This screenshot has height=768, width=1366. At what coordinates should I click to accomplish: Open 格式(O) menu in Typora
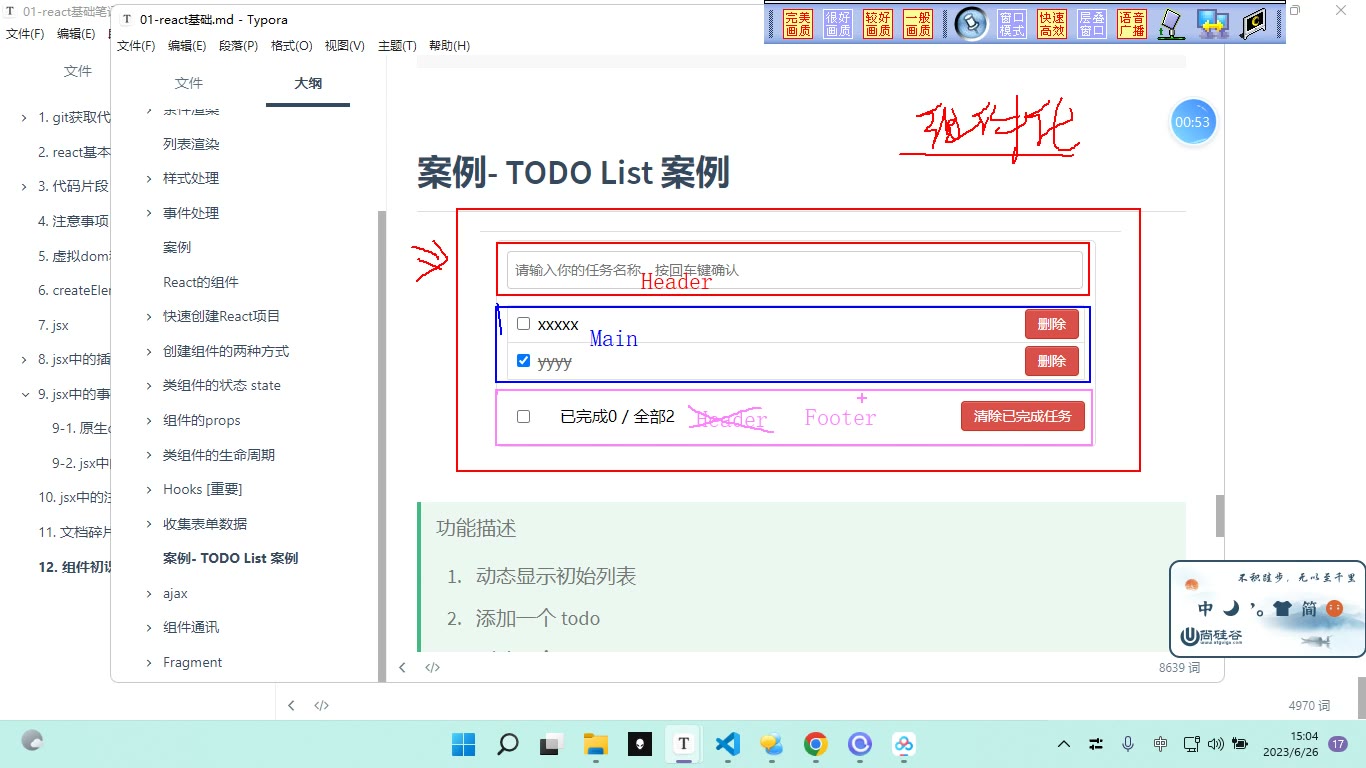pyautogui.click(x=292, y=46)
